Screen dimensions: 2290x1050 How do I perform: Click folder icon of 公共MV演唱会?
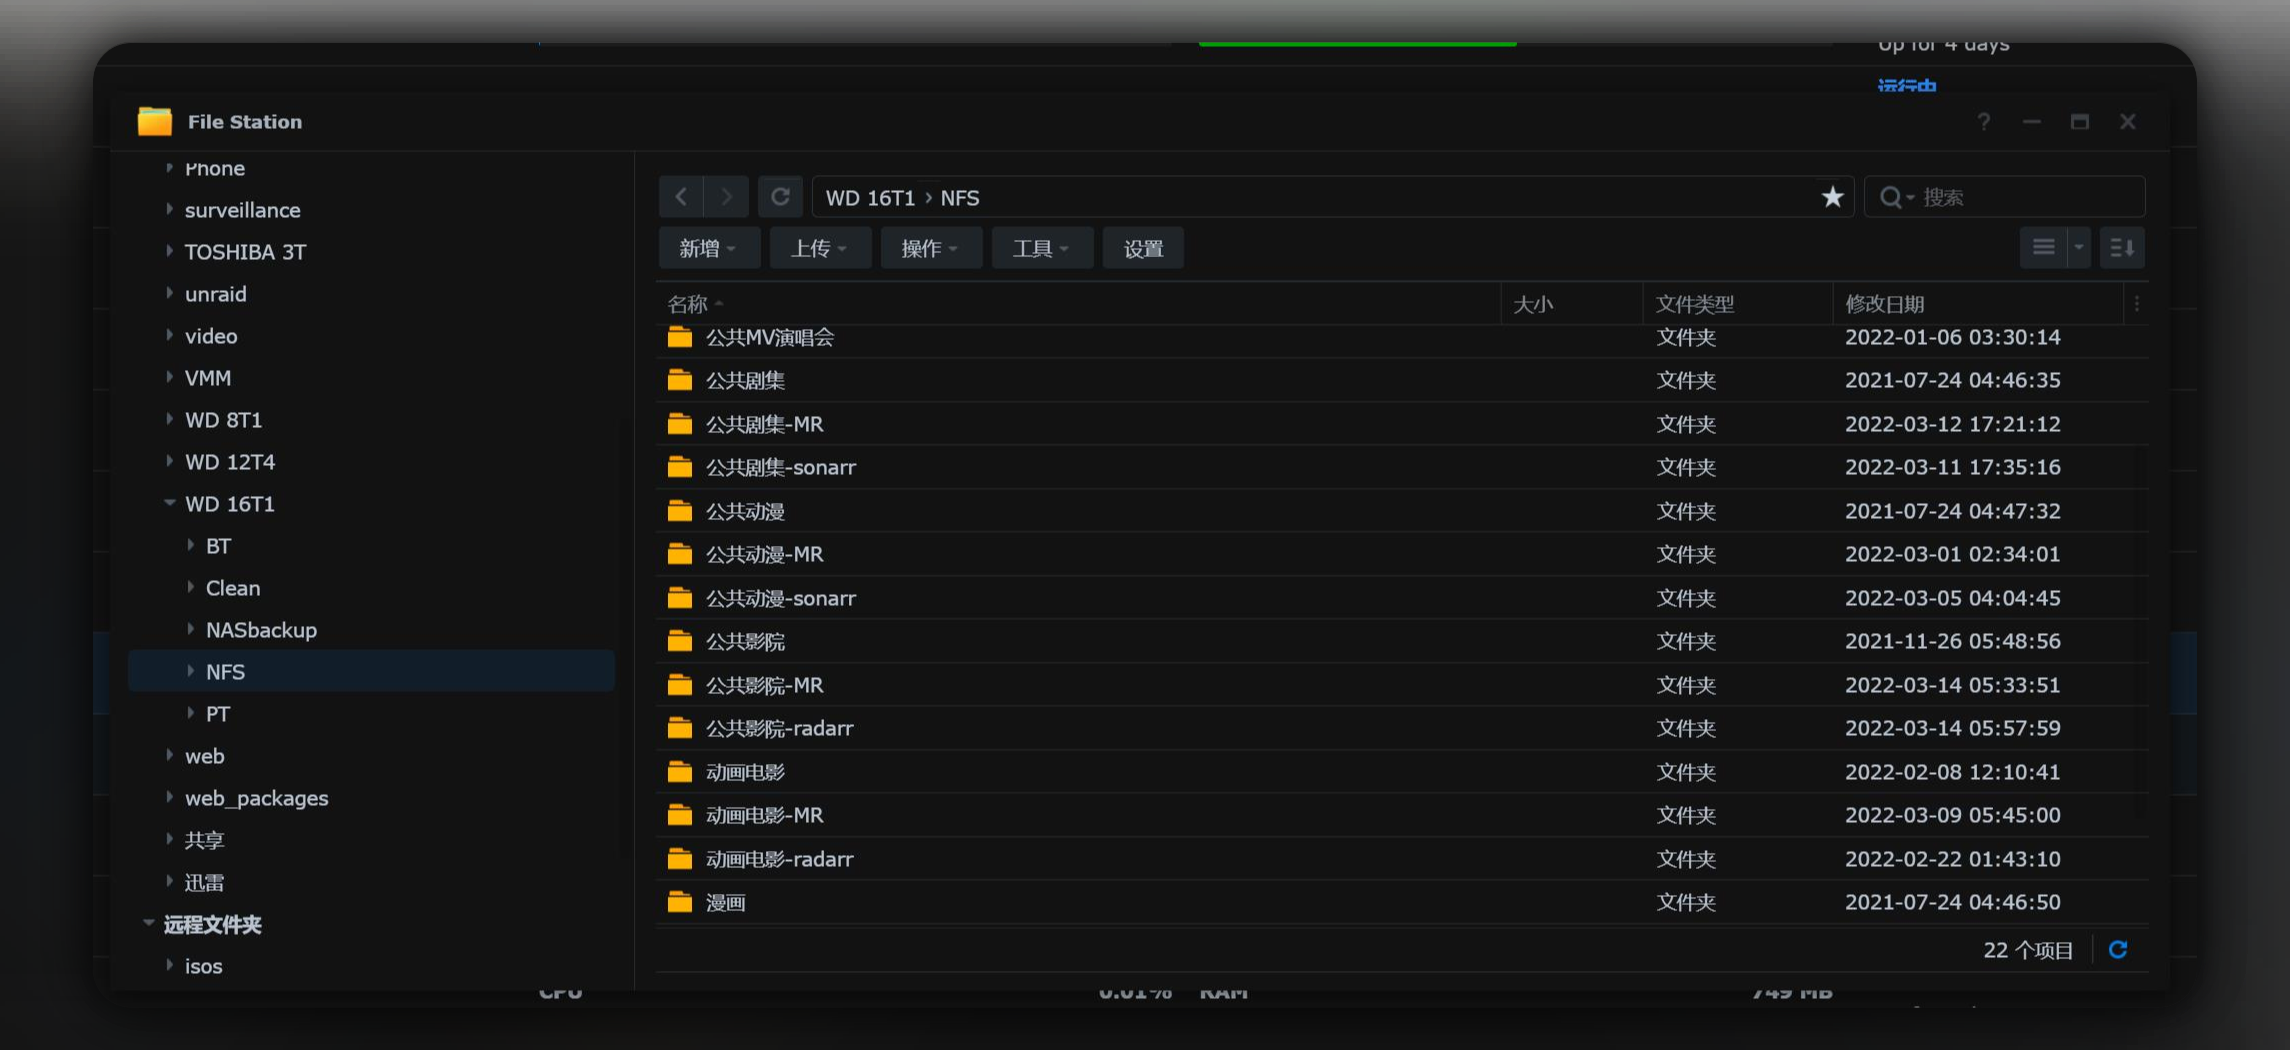(x=680, y=337)
